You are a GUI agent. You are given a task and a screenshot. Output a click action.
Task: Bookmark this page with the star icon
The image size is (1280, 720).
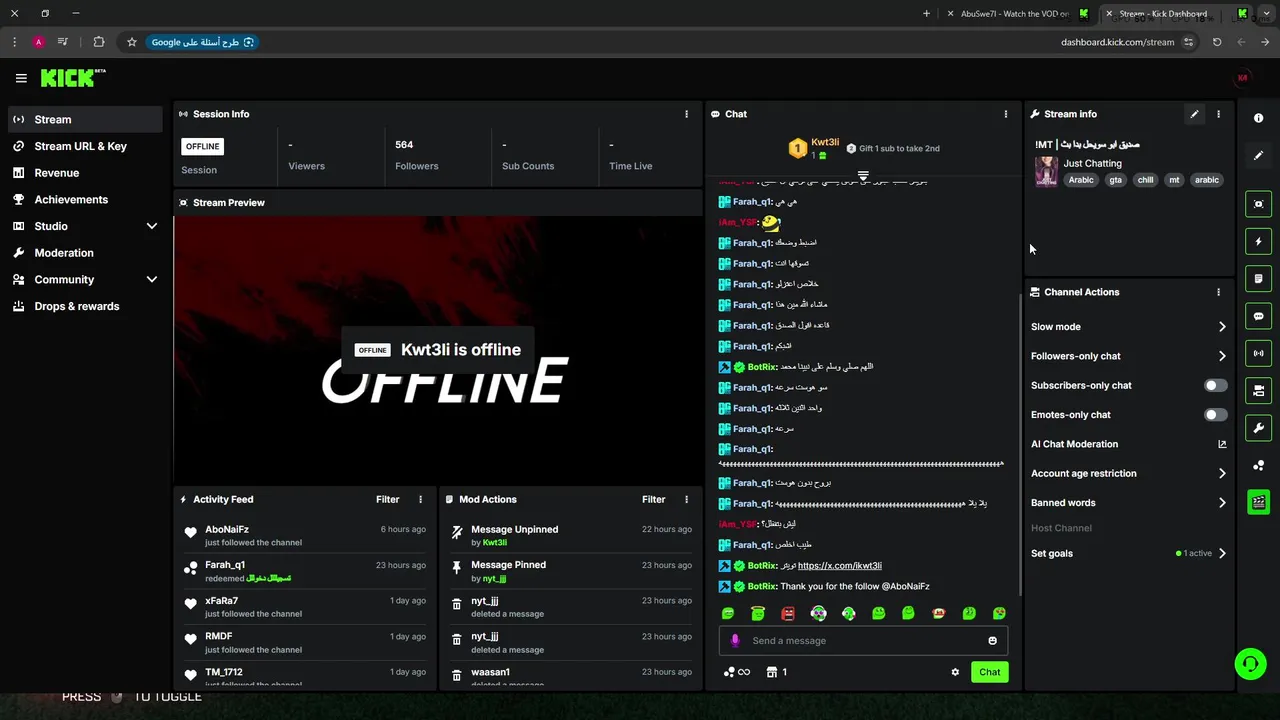(131, 42)
